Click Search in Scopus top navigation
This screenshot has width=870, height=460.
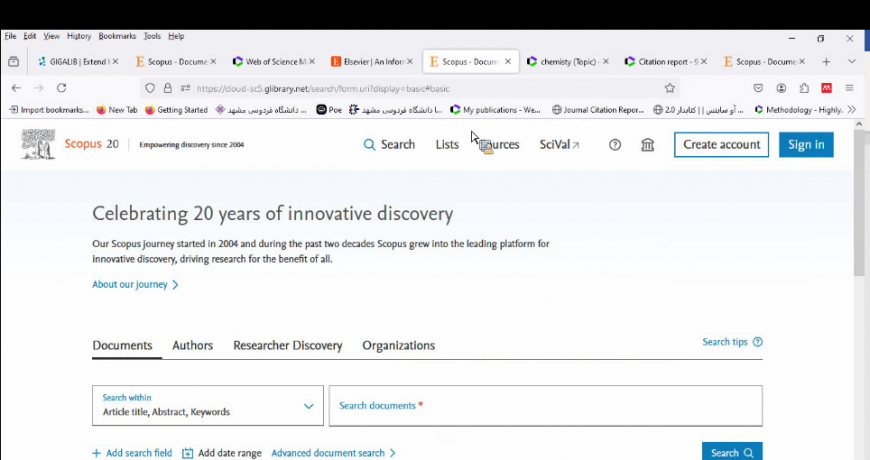(390, 145)
